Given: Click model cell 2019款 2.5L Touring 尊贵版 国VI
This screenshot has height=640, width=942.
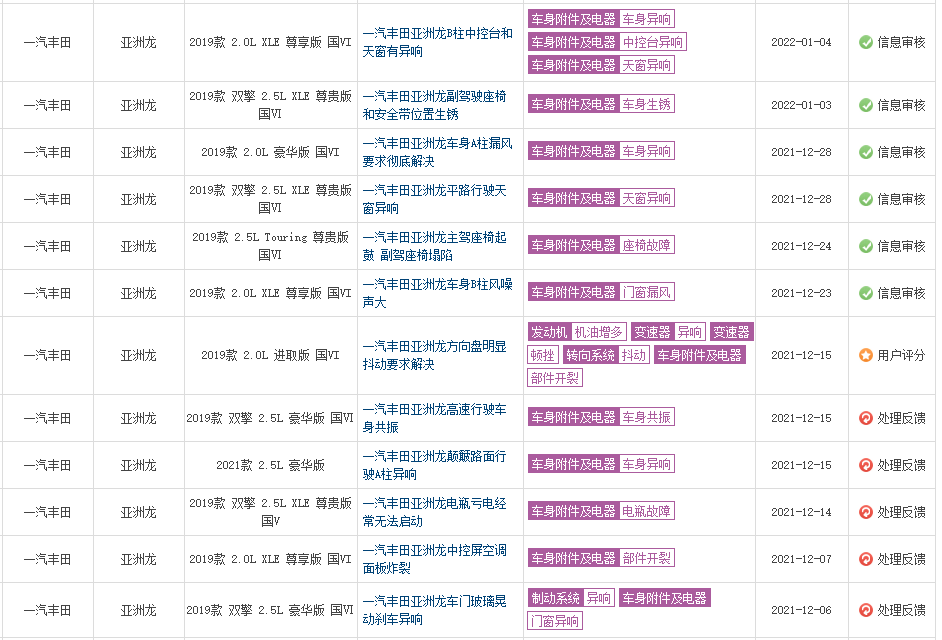Looking at the screenshot, I should click(x=270, y=246).
